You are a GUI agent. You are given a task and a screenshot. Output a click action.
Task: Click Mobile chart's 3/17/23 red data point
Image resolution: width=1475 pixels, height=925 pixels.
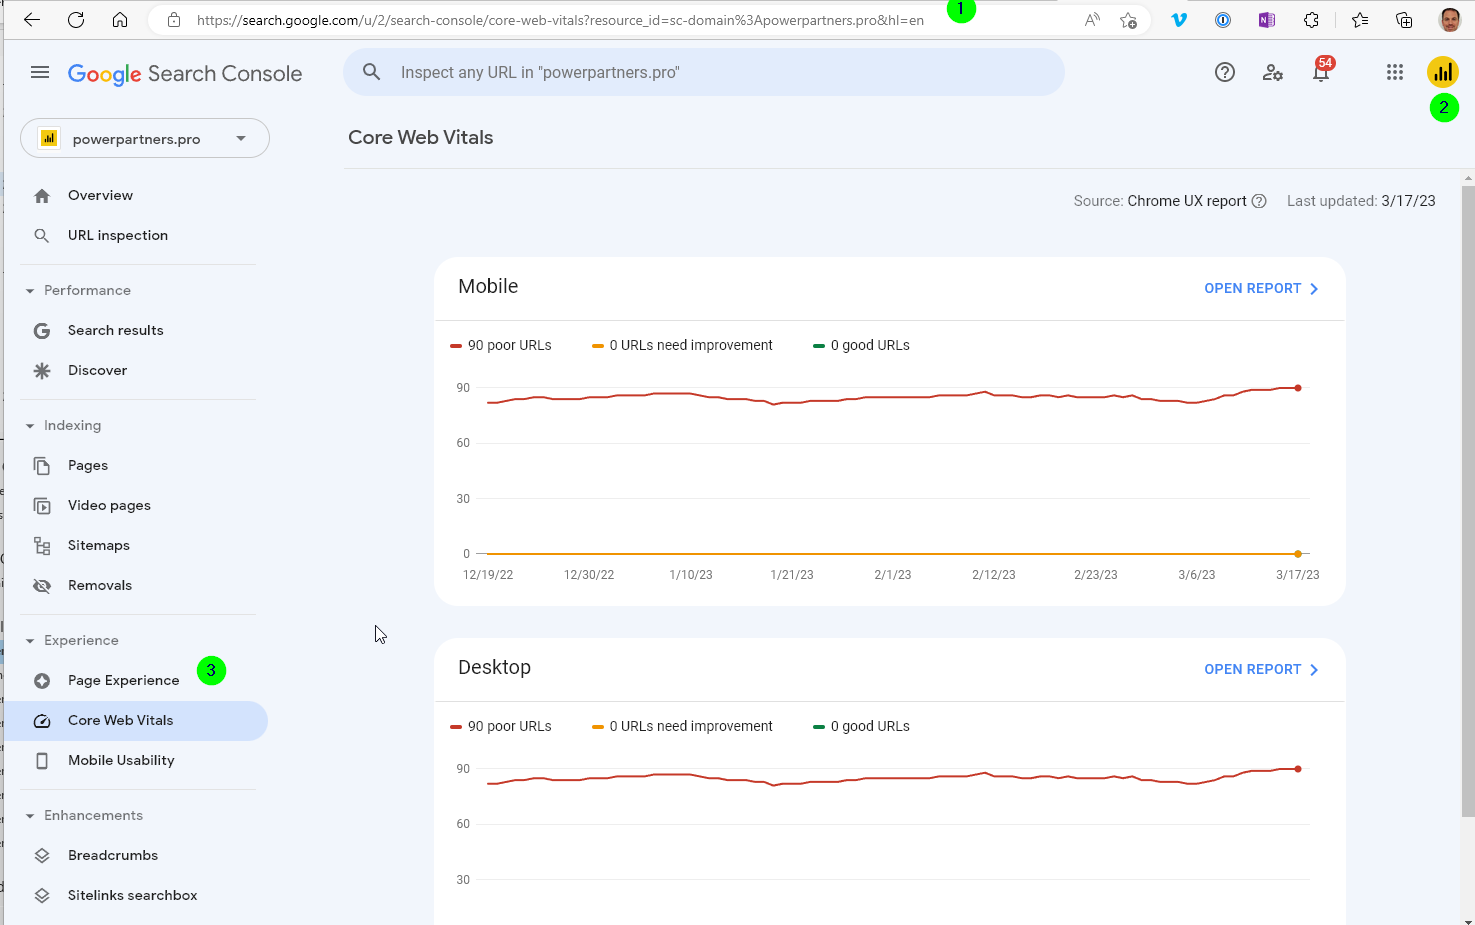click(x=1298, y=388)
